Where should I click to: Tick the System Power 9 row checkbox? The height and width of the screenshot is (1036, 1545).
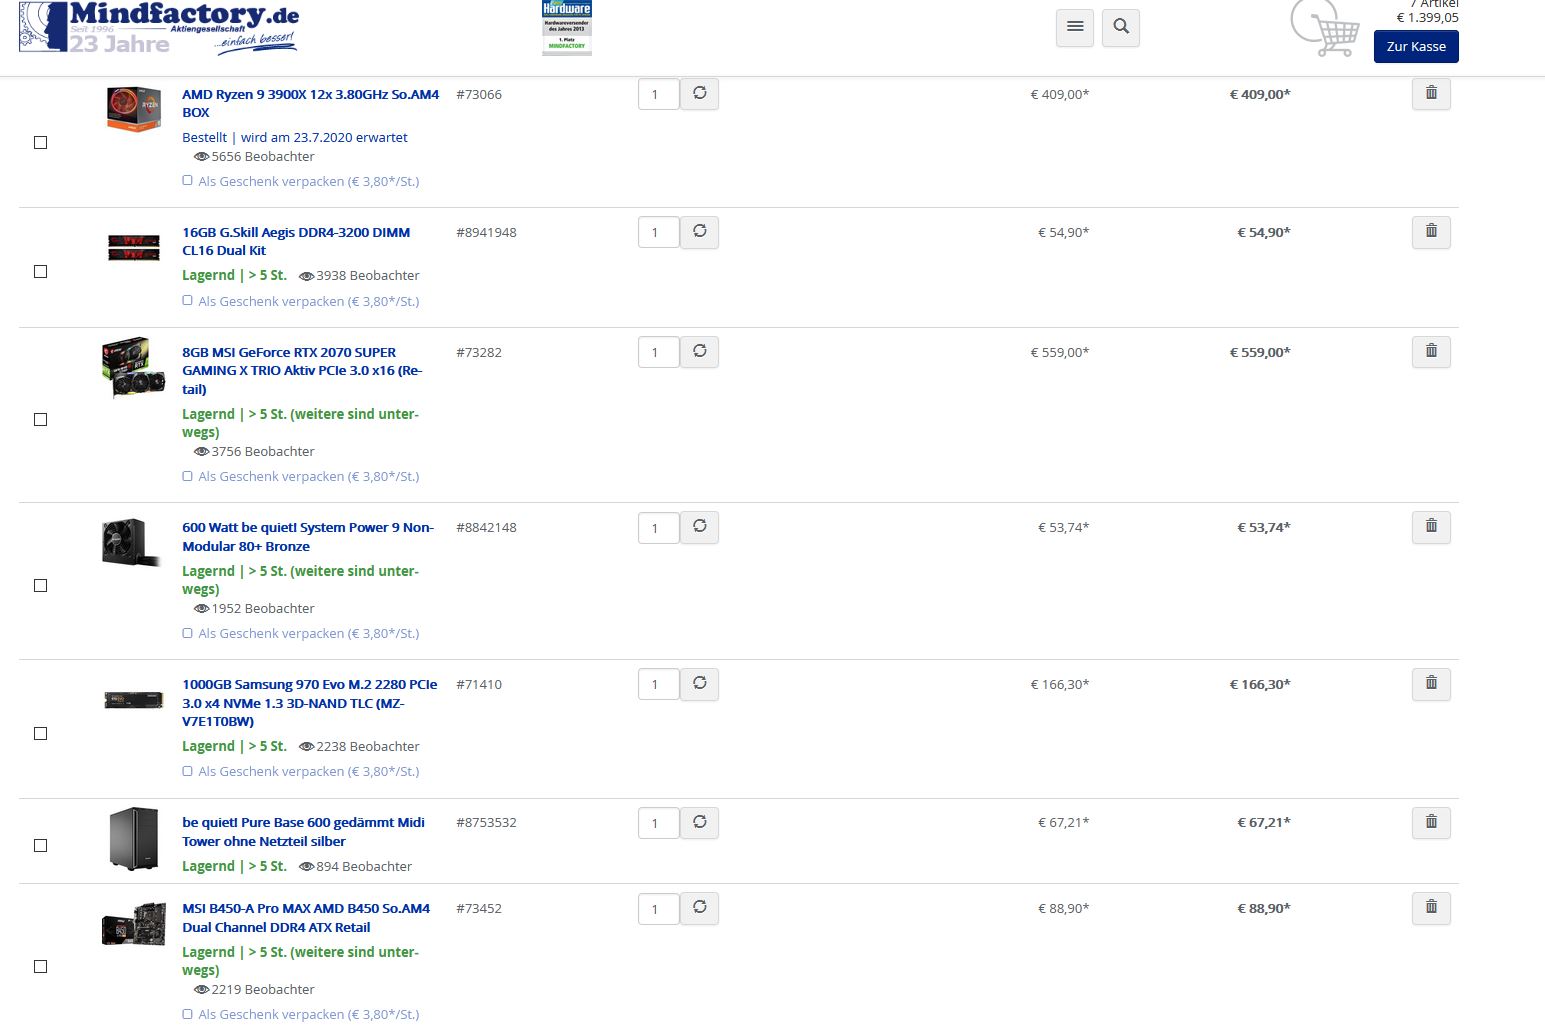[x=41, y=586]
